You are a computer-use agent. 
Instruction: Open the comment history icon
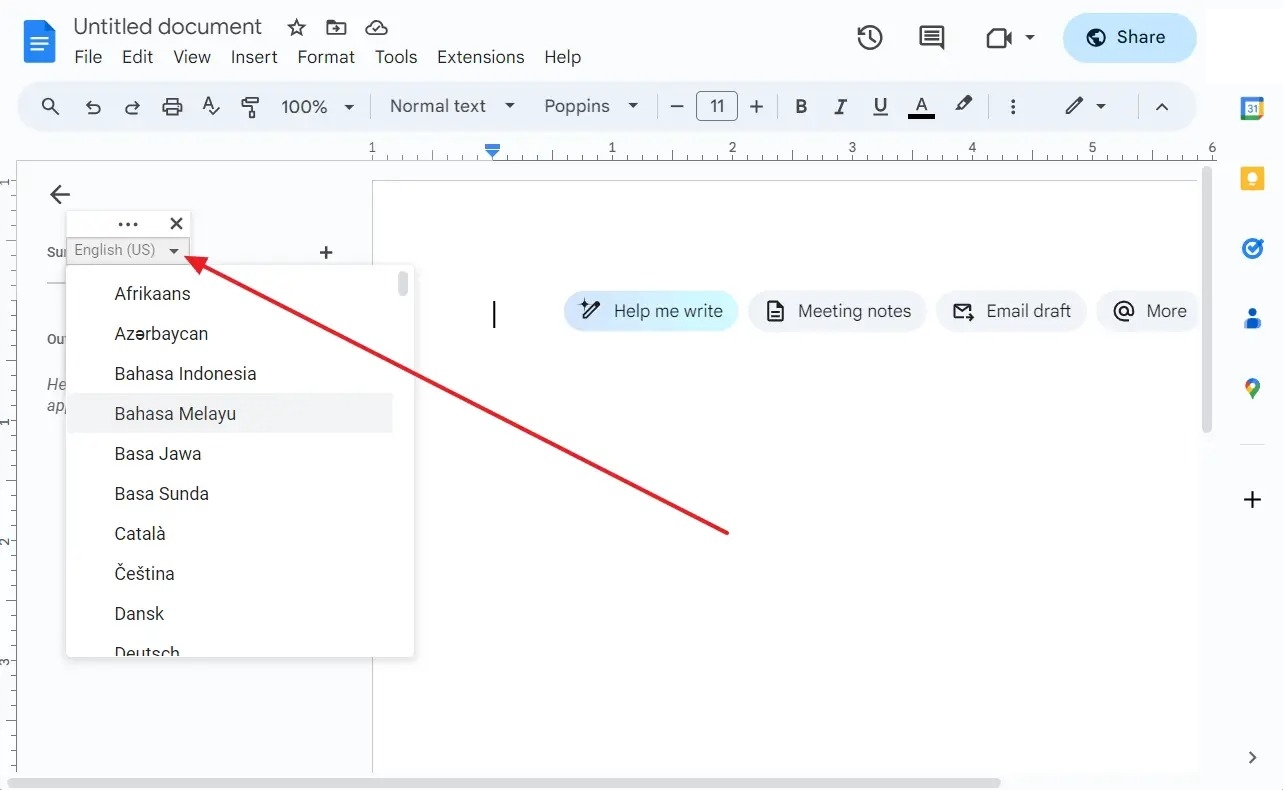pos(931,37)
